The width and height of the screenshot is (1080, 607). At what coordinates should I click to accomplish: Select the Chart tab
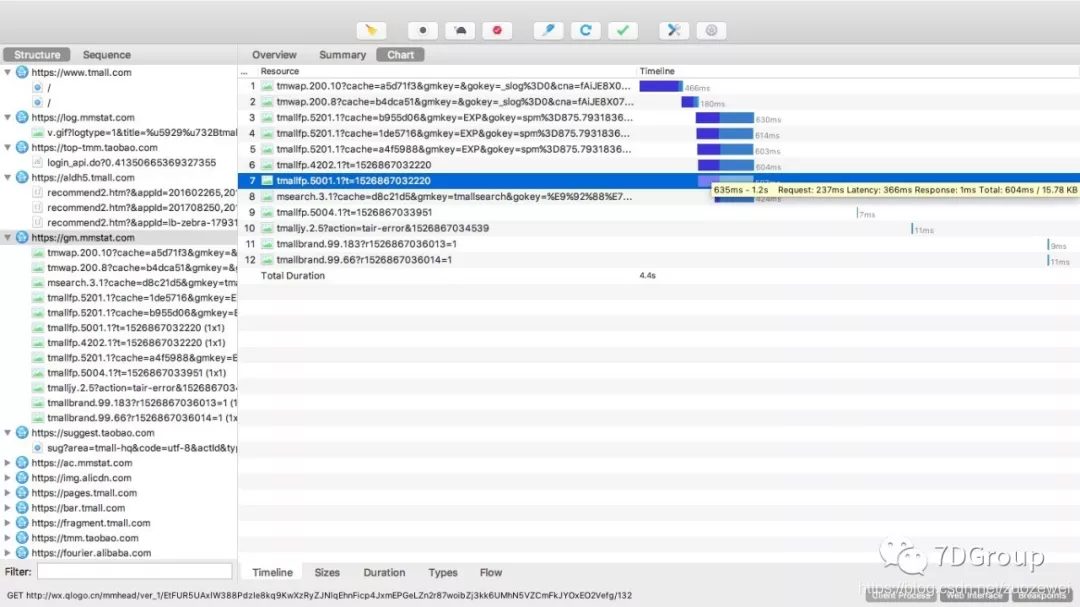coord(400,54)
